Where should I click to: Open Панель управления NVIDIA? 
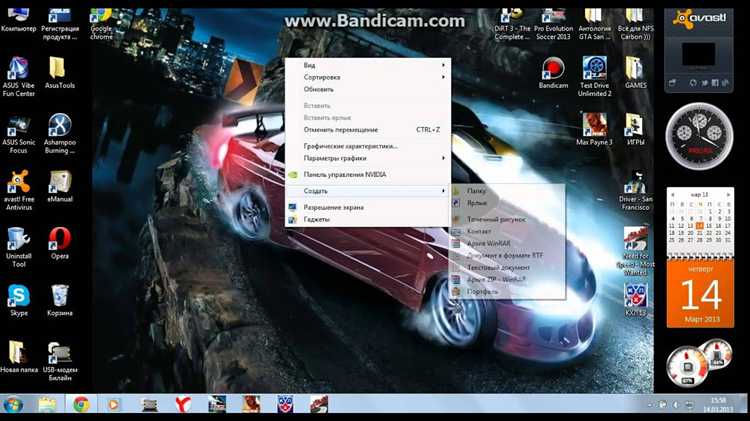[x=368, y=175]
